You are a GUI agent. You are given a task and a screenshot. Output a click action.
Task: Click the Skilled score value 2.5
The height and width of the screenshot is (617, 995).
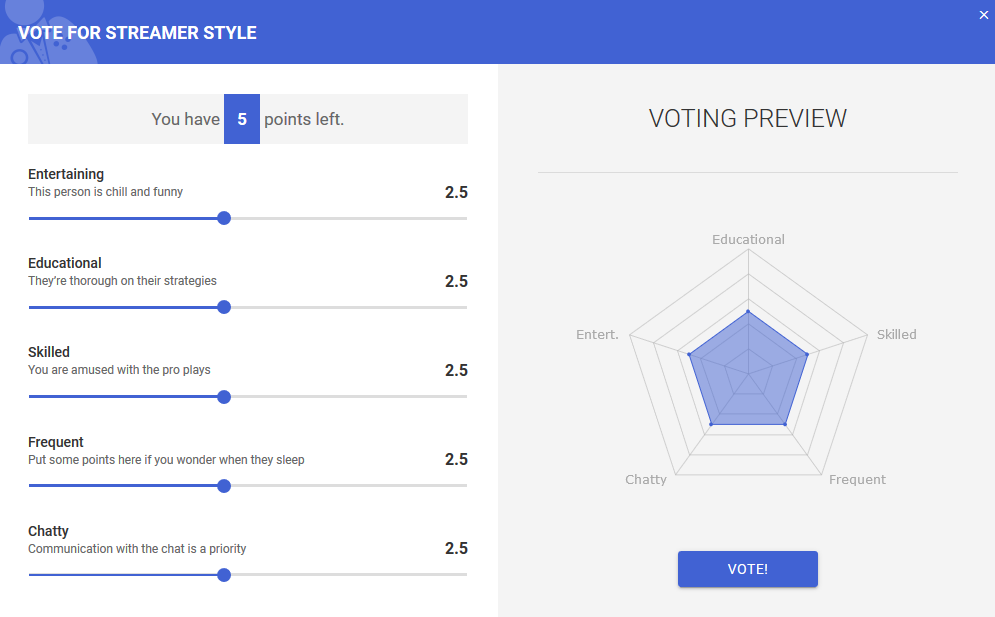456,370
